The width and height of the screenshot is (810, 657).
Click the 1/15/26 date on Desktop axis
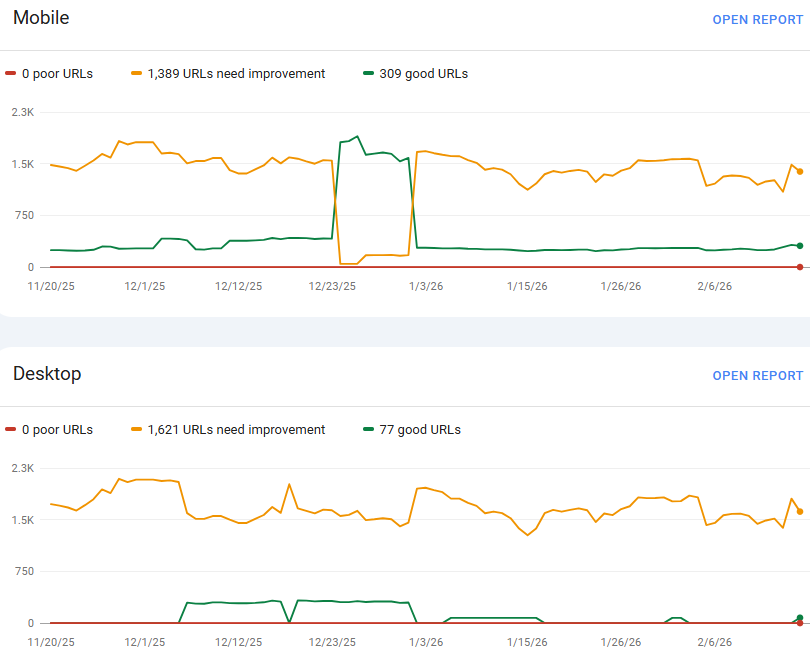point(527,642)
